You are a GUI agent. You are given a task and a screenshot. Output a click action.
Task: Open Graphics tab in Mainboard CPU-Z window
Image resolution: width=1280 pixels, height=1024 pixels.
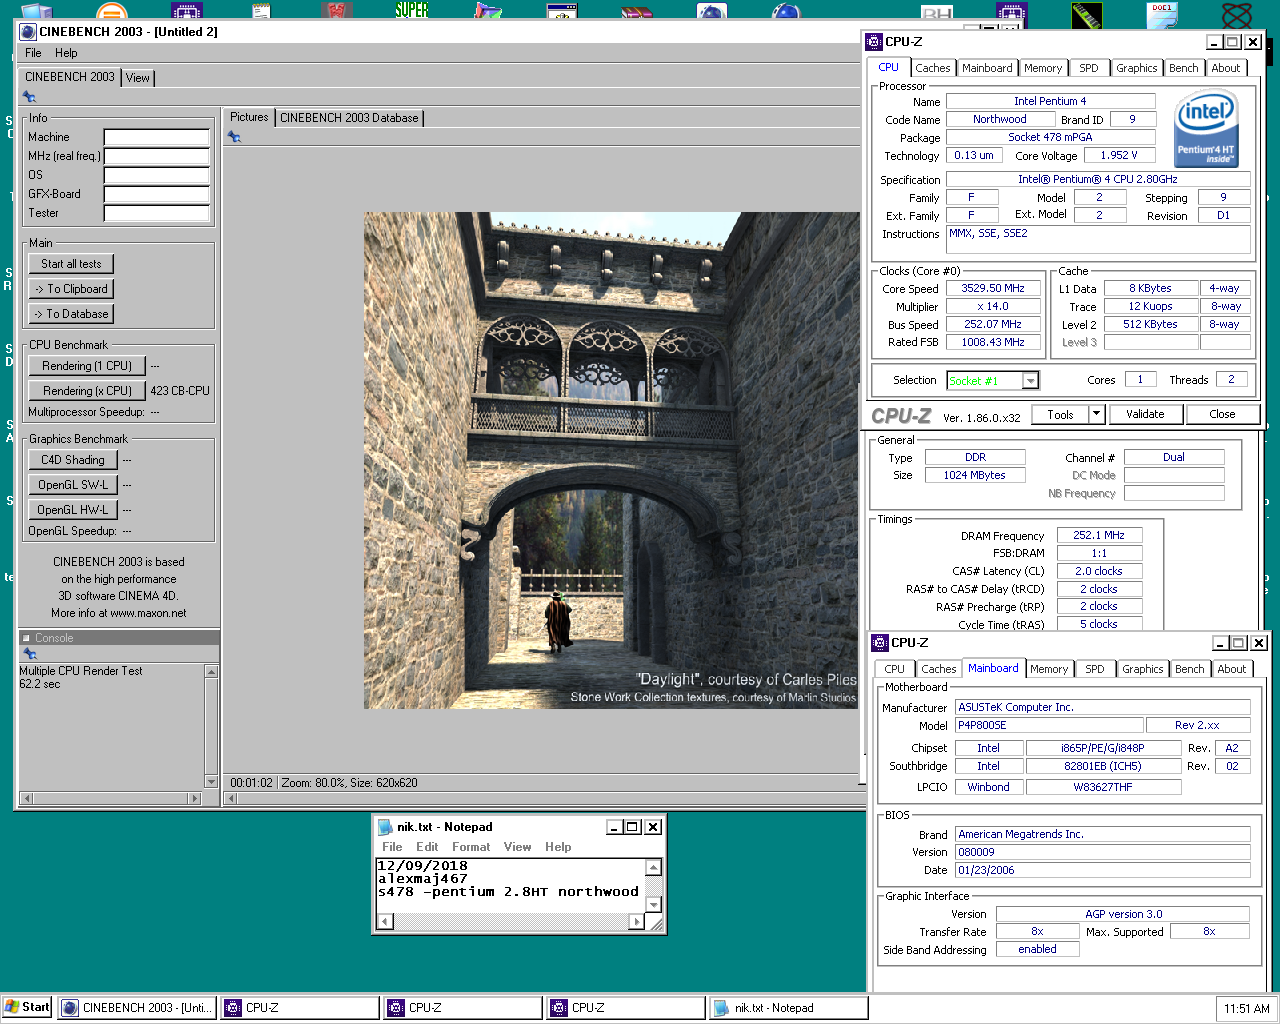(1143, 669)
